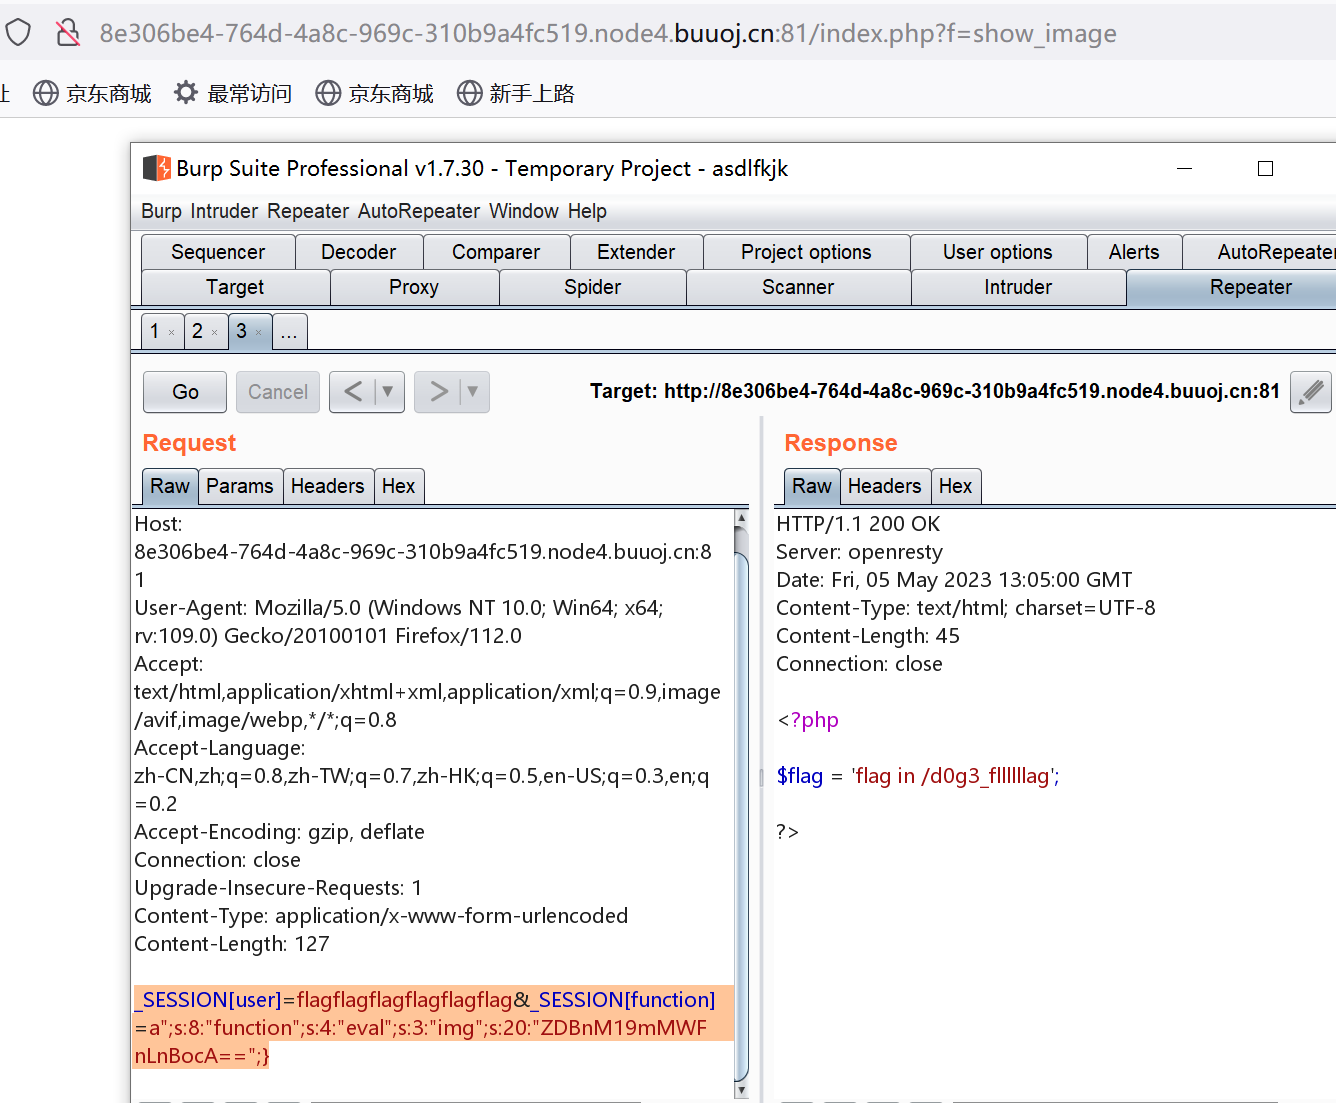Click the Burp Suite logo icon in title bar
The width and height of the screenshot is (1336, 1103).
point(157,168)
